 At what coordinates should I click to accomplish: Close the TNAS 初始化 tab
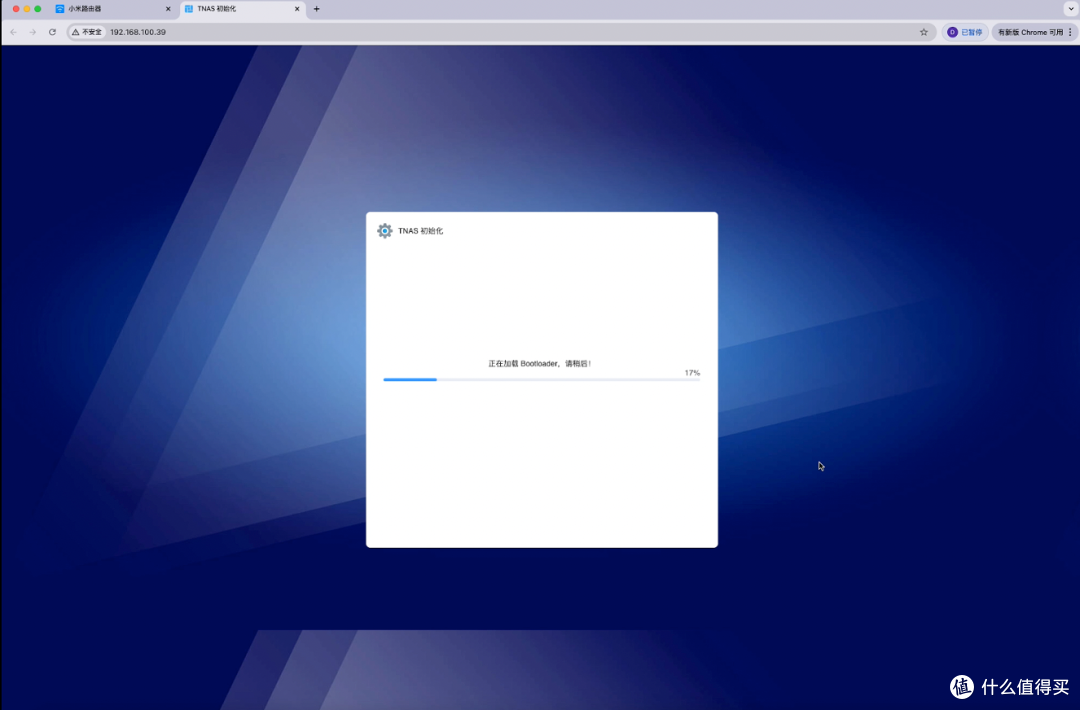pos(297,9)
